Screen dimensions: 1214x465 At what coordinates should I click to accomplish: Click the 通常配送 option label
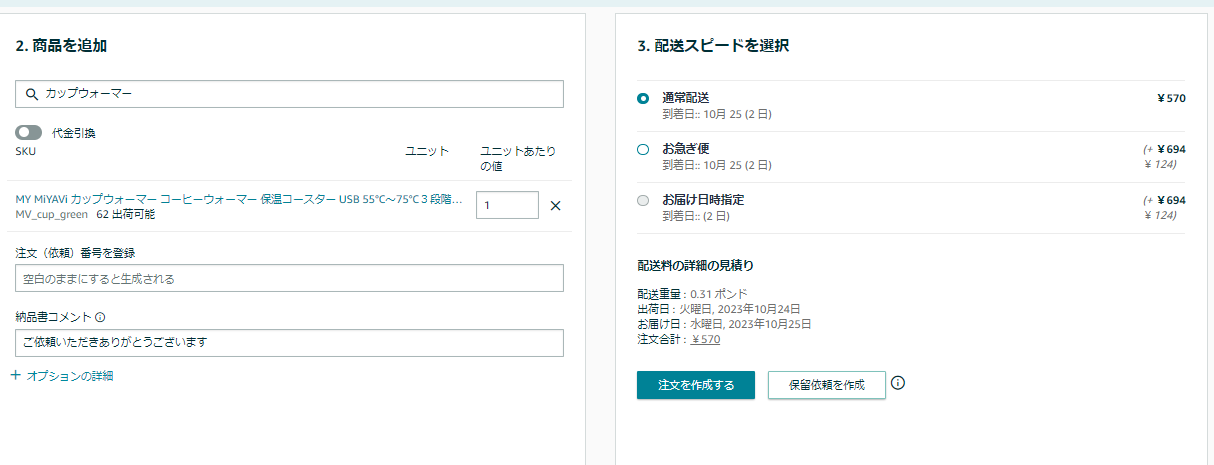tap(686, 97)
